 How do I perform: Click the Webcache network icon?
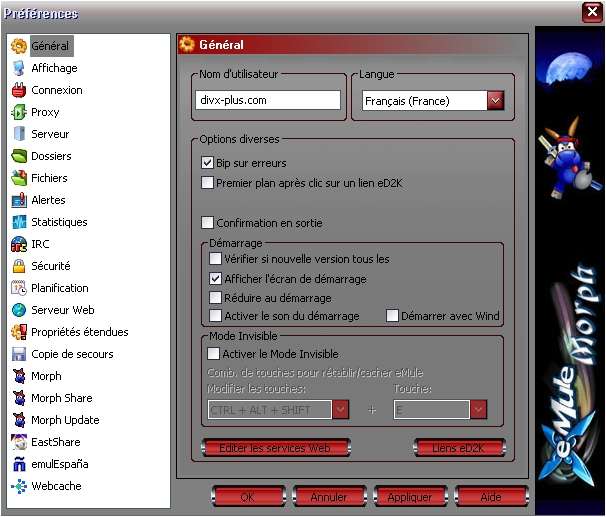19,486
